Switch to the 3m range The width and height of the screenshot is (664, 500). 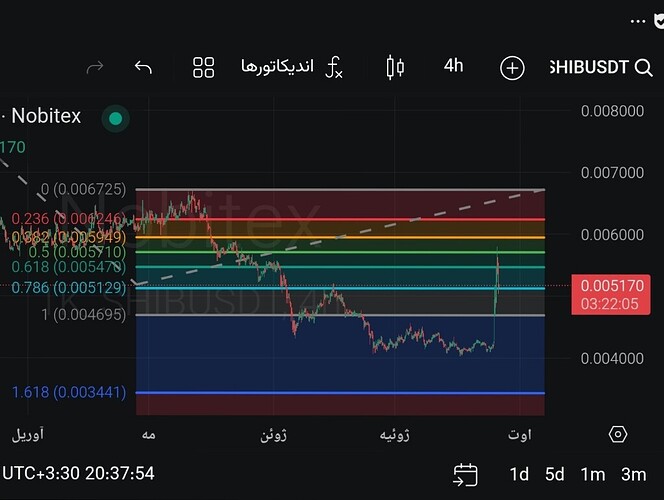634,475
